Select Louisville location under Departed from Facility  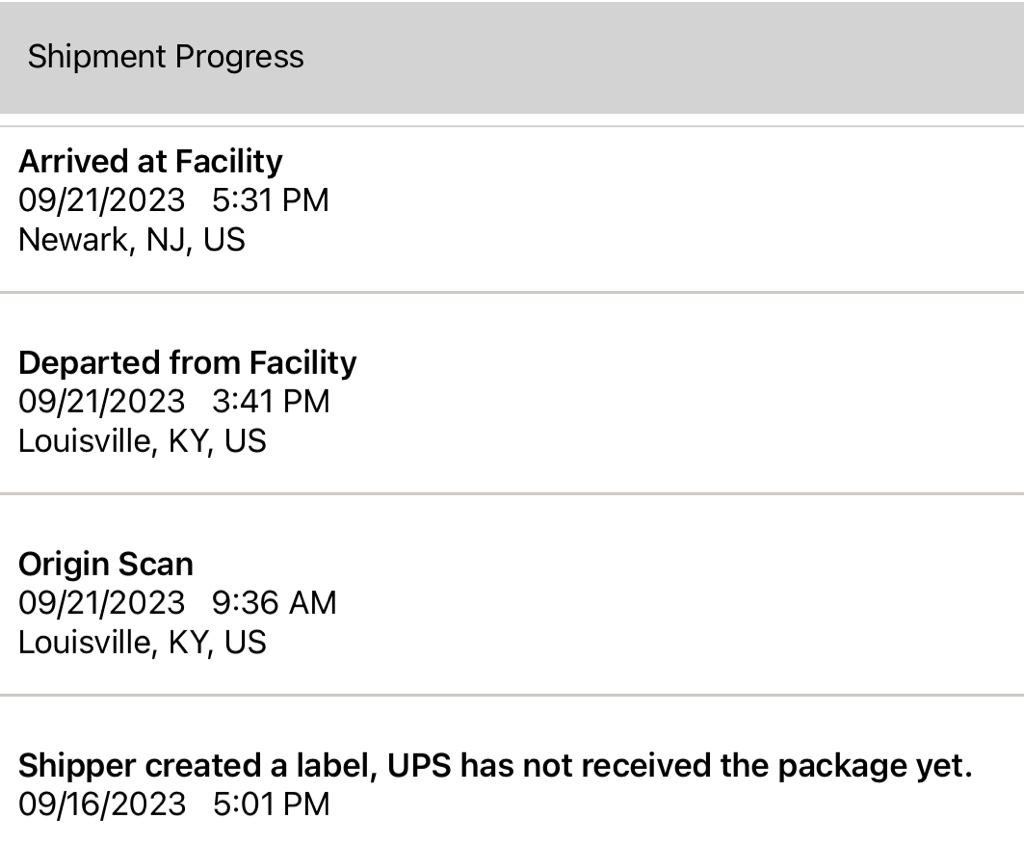point(142,441)
